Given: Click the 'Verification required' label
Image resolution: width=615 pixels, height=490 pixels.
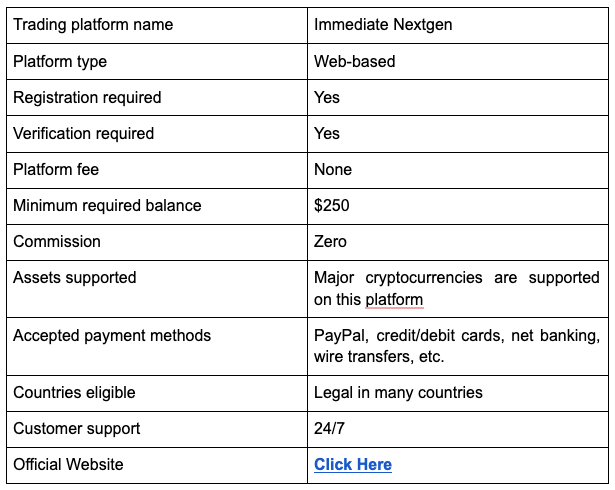Looking at the screenshot, I should pyautogui.click(x=84, y=133).
